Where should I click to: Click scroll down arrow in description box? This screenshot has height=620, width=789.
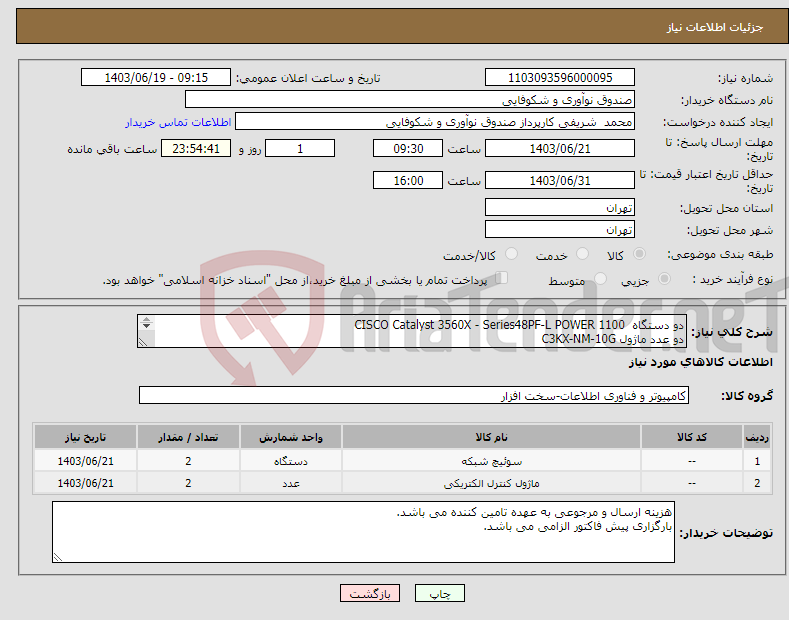tap(146, 326)
